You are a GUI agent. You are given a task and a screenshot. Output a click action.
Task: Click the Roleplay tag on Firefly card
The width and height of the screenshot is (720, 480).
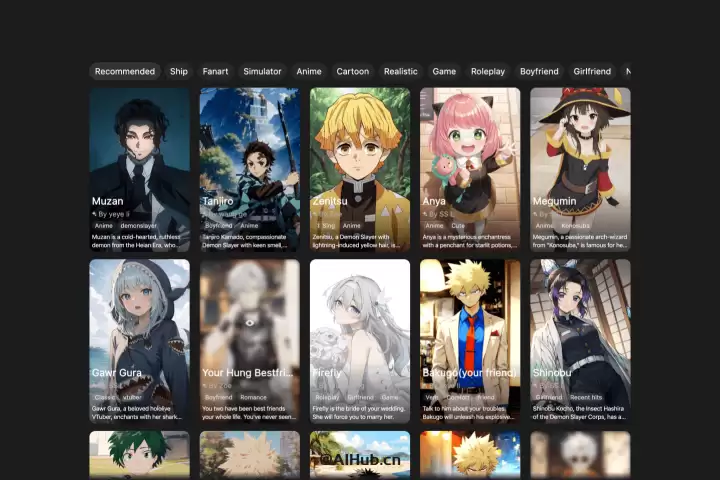pos(327,397)
